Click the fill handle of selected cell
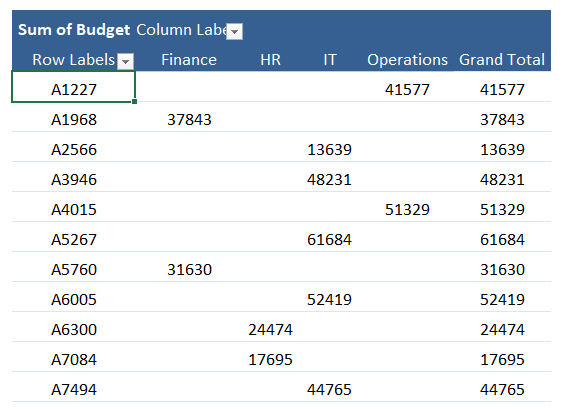The image size is (563, 409). 134,102
